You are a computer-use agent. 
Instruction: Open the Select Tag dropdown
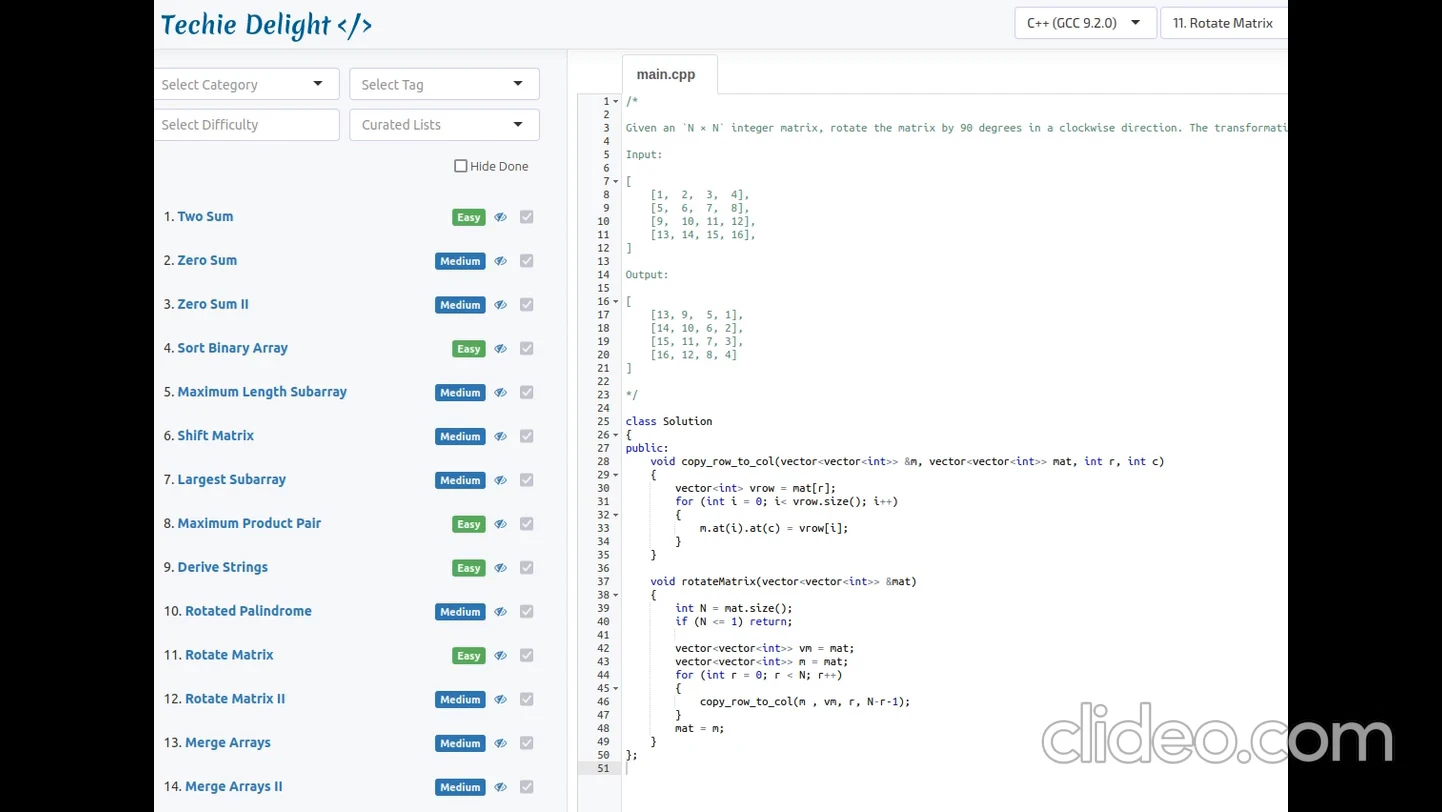[444, 84]
